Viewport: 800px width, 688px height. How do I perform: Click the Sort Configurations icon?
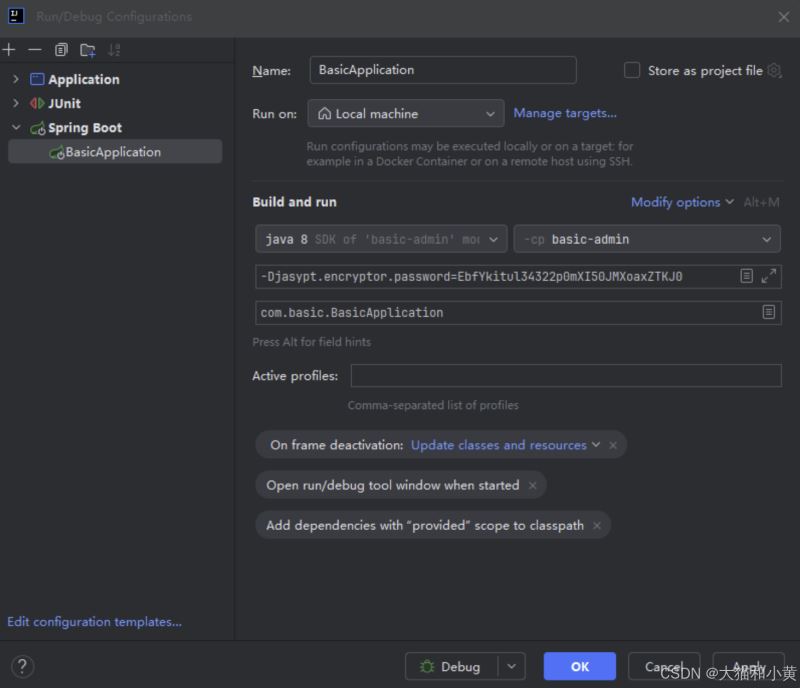[114, 50]
